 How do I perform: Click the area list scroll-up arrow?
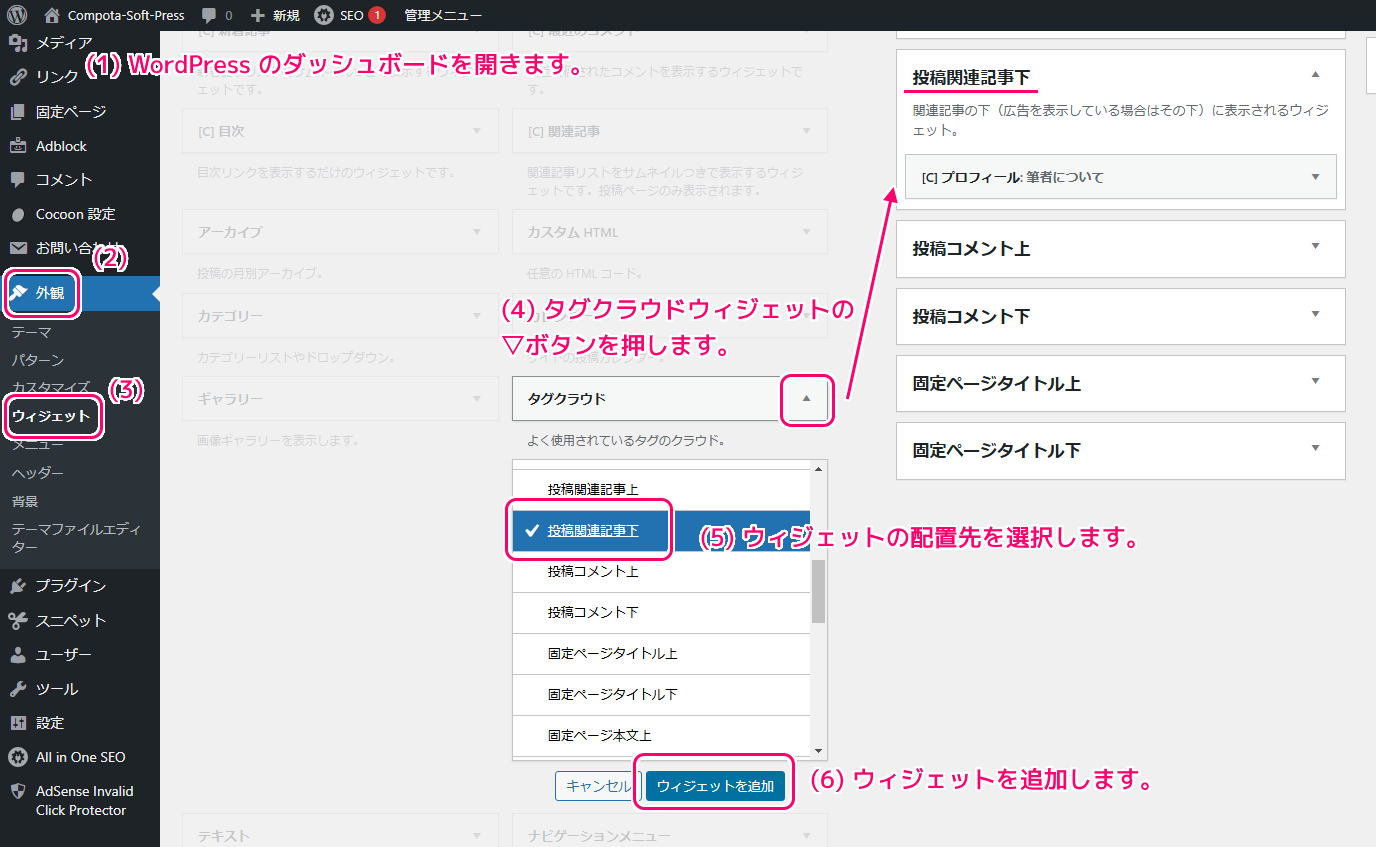click(x=818, y=469)
